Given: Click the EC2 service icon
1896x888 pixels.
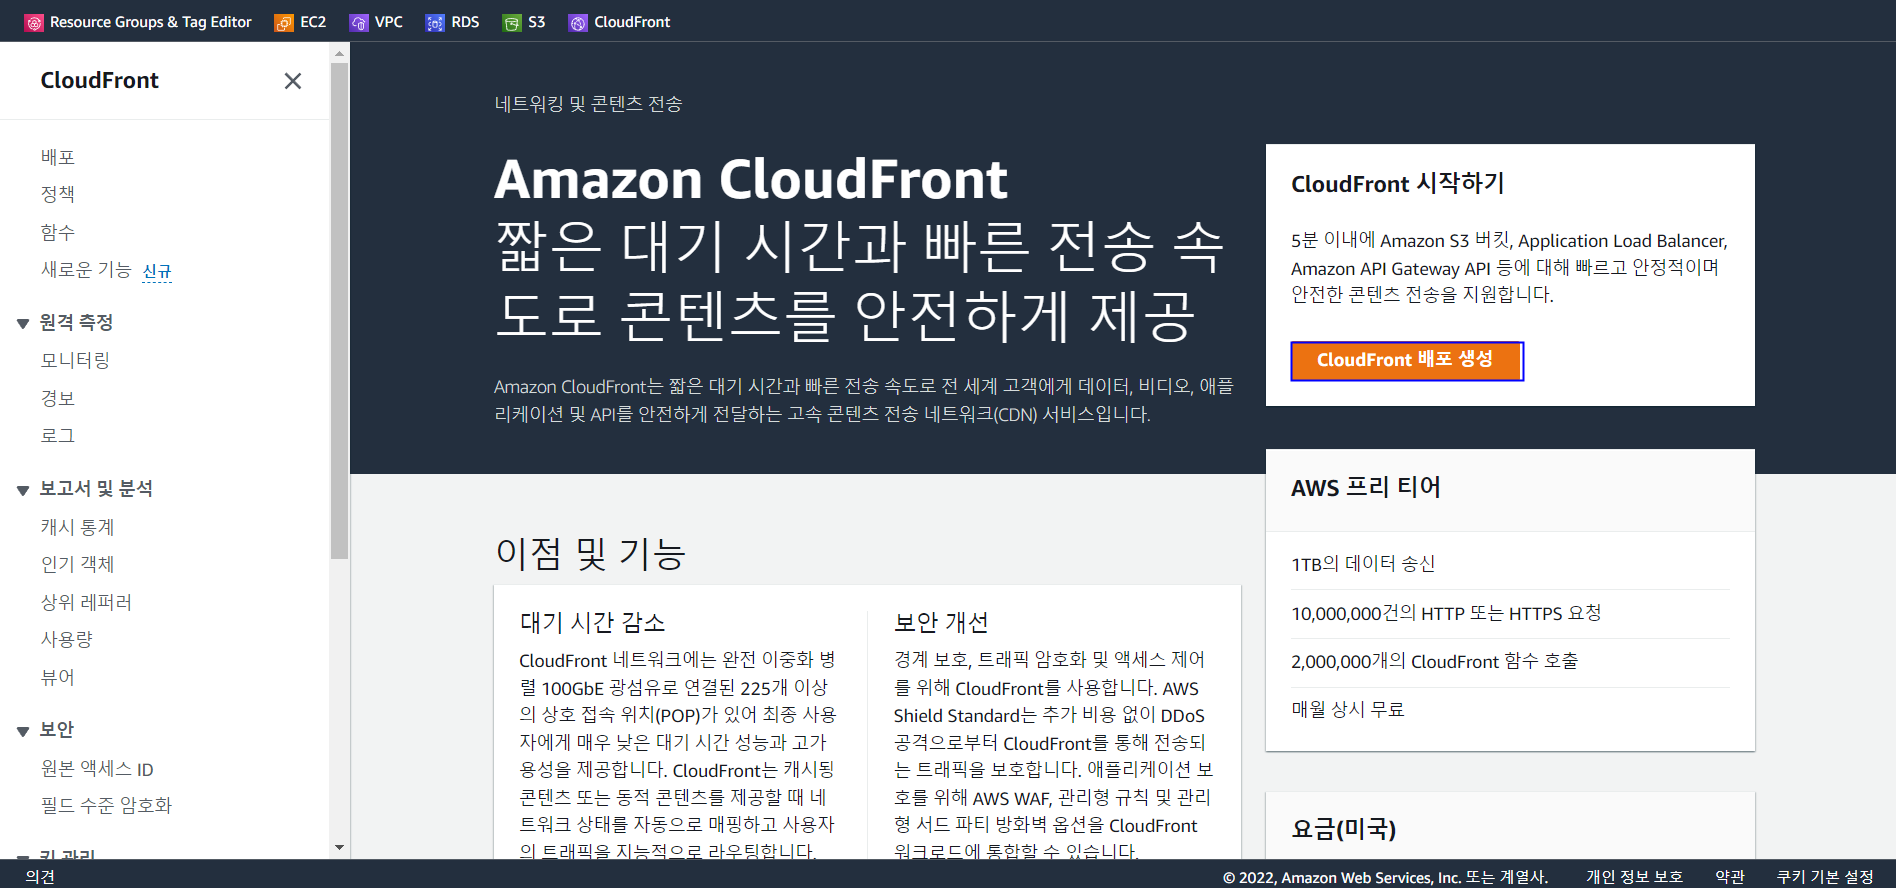Looking at the screenshot, I should click(x=284, y=22).
